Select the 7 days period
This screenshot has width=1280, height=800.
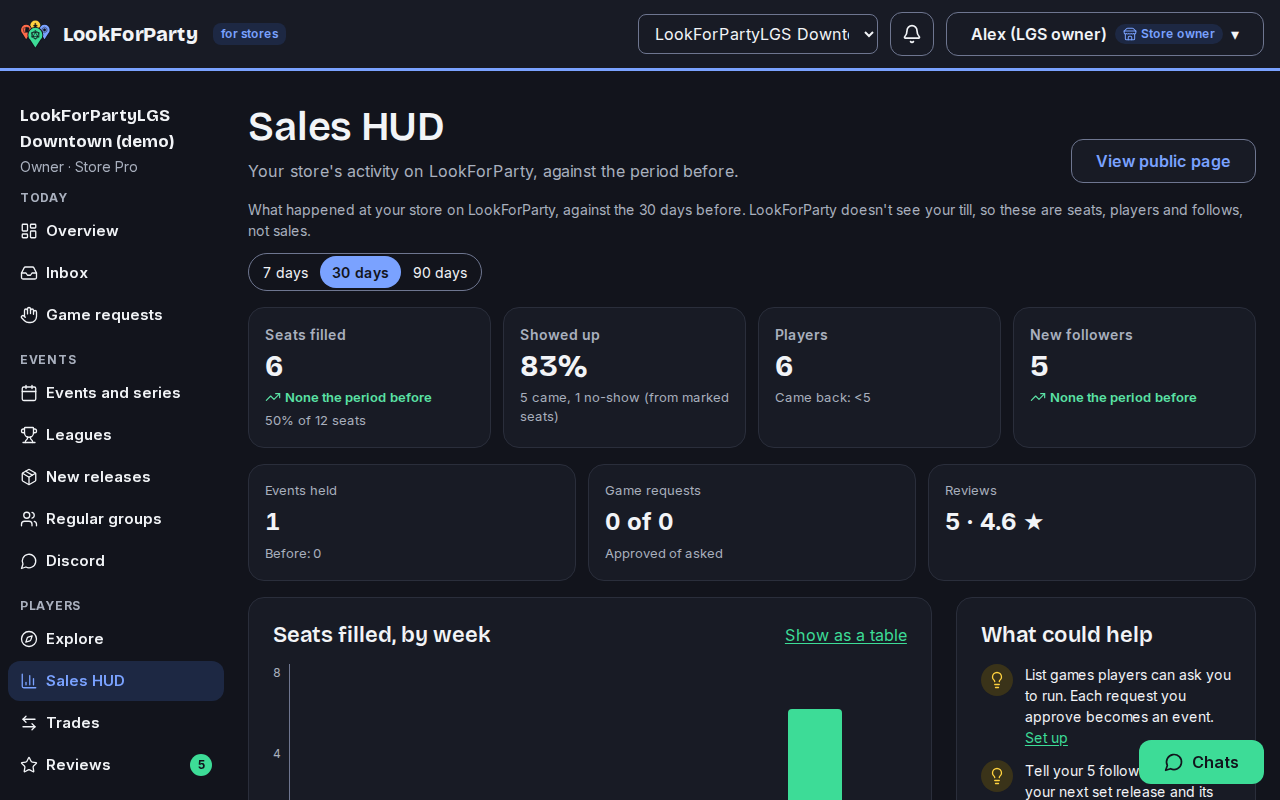(x=285, y=272)
